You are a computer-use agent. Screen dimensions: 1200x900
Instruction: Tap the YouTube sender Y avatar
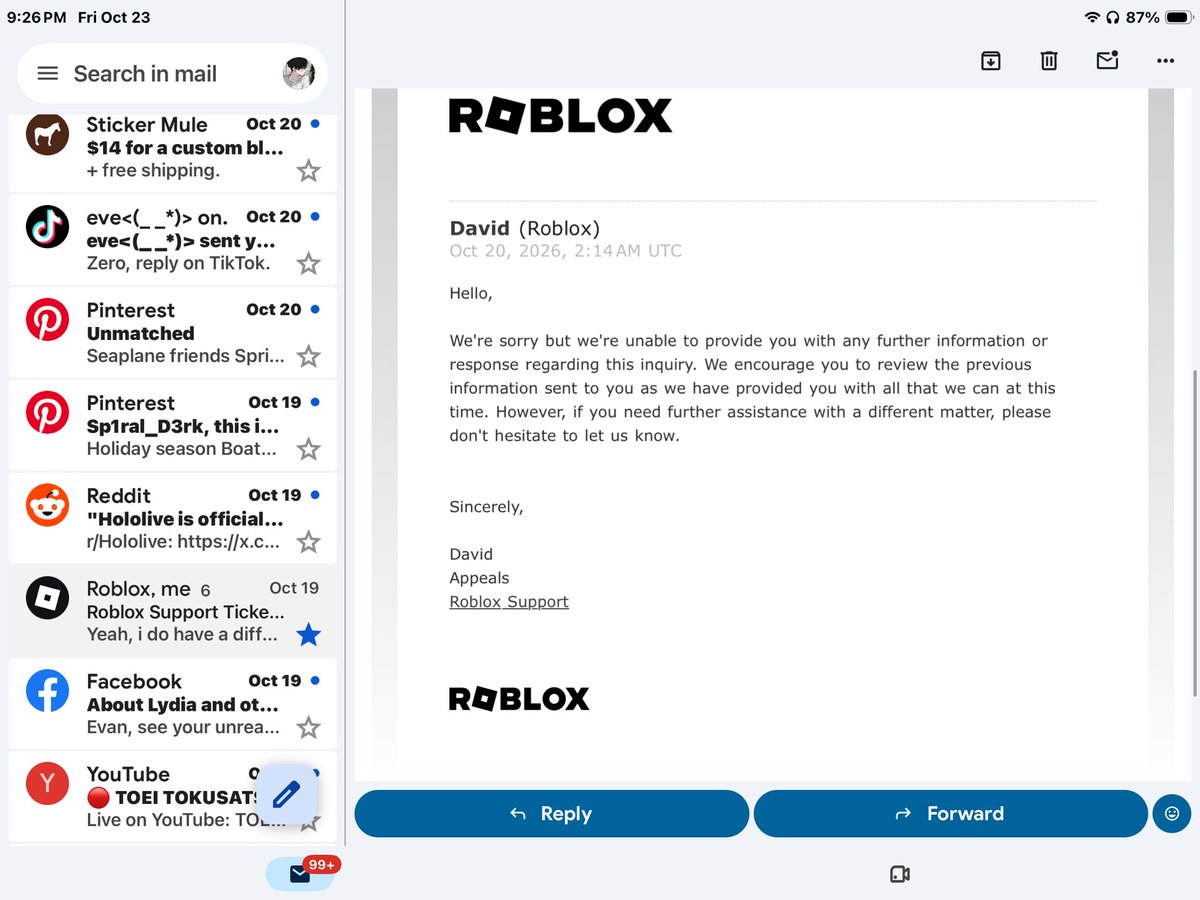pos(47,783)
